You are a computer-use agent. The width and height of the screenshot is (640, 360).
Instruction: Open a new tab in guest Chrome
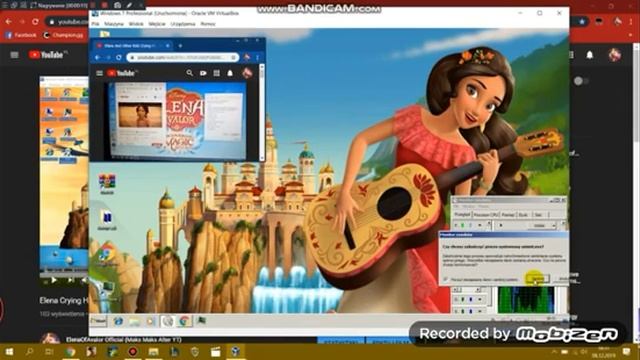coord(180,46)
